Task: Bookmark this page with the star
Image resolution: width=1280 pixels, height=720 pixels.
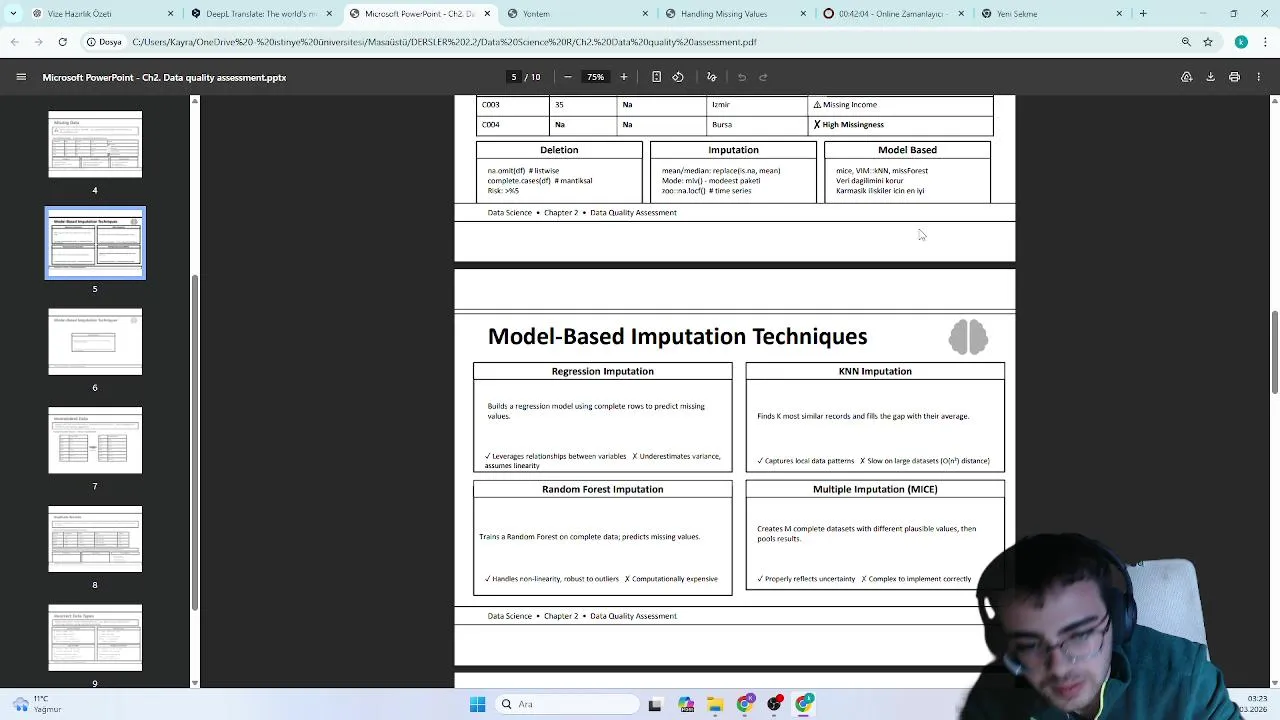Action: coord(1208,42)
